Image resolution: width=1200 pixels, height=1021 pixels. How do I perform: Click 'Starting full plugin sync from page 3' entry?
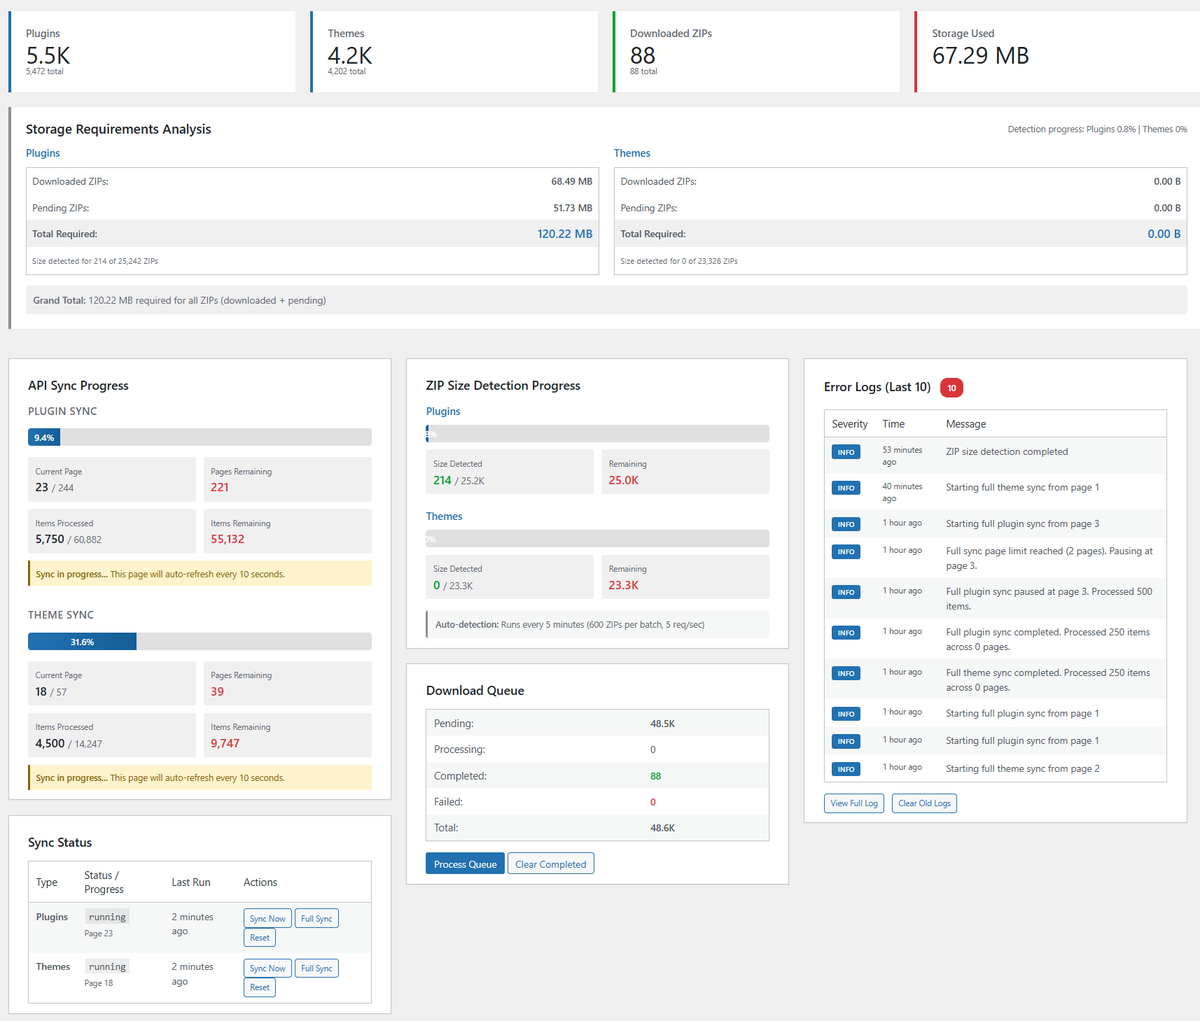[x=995, y=523]
